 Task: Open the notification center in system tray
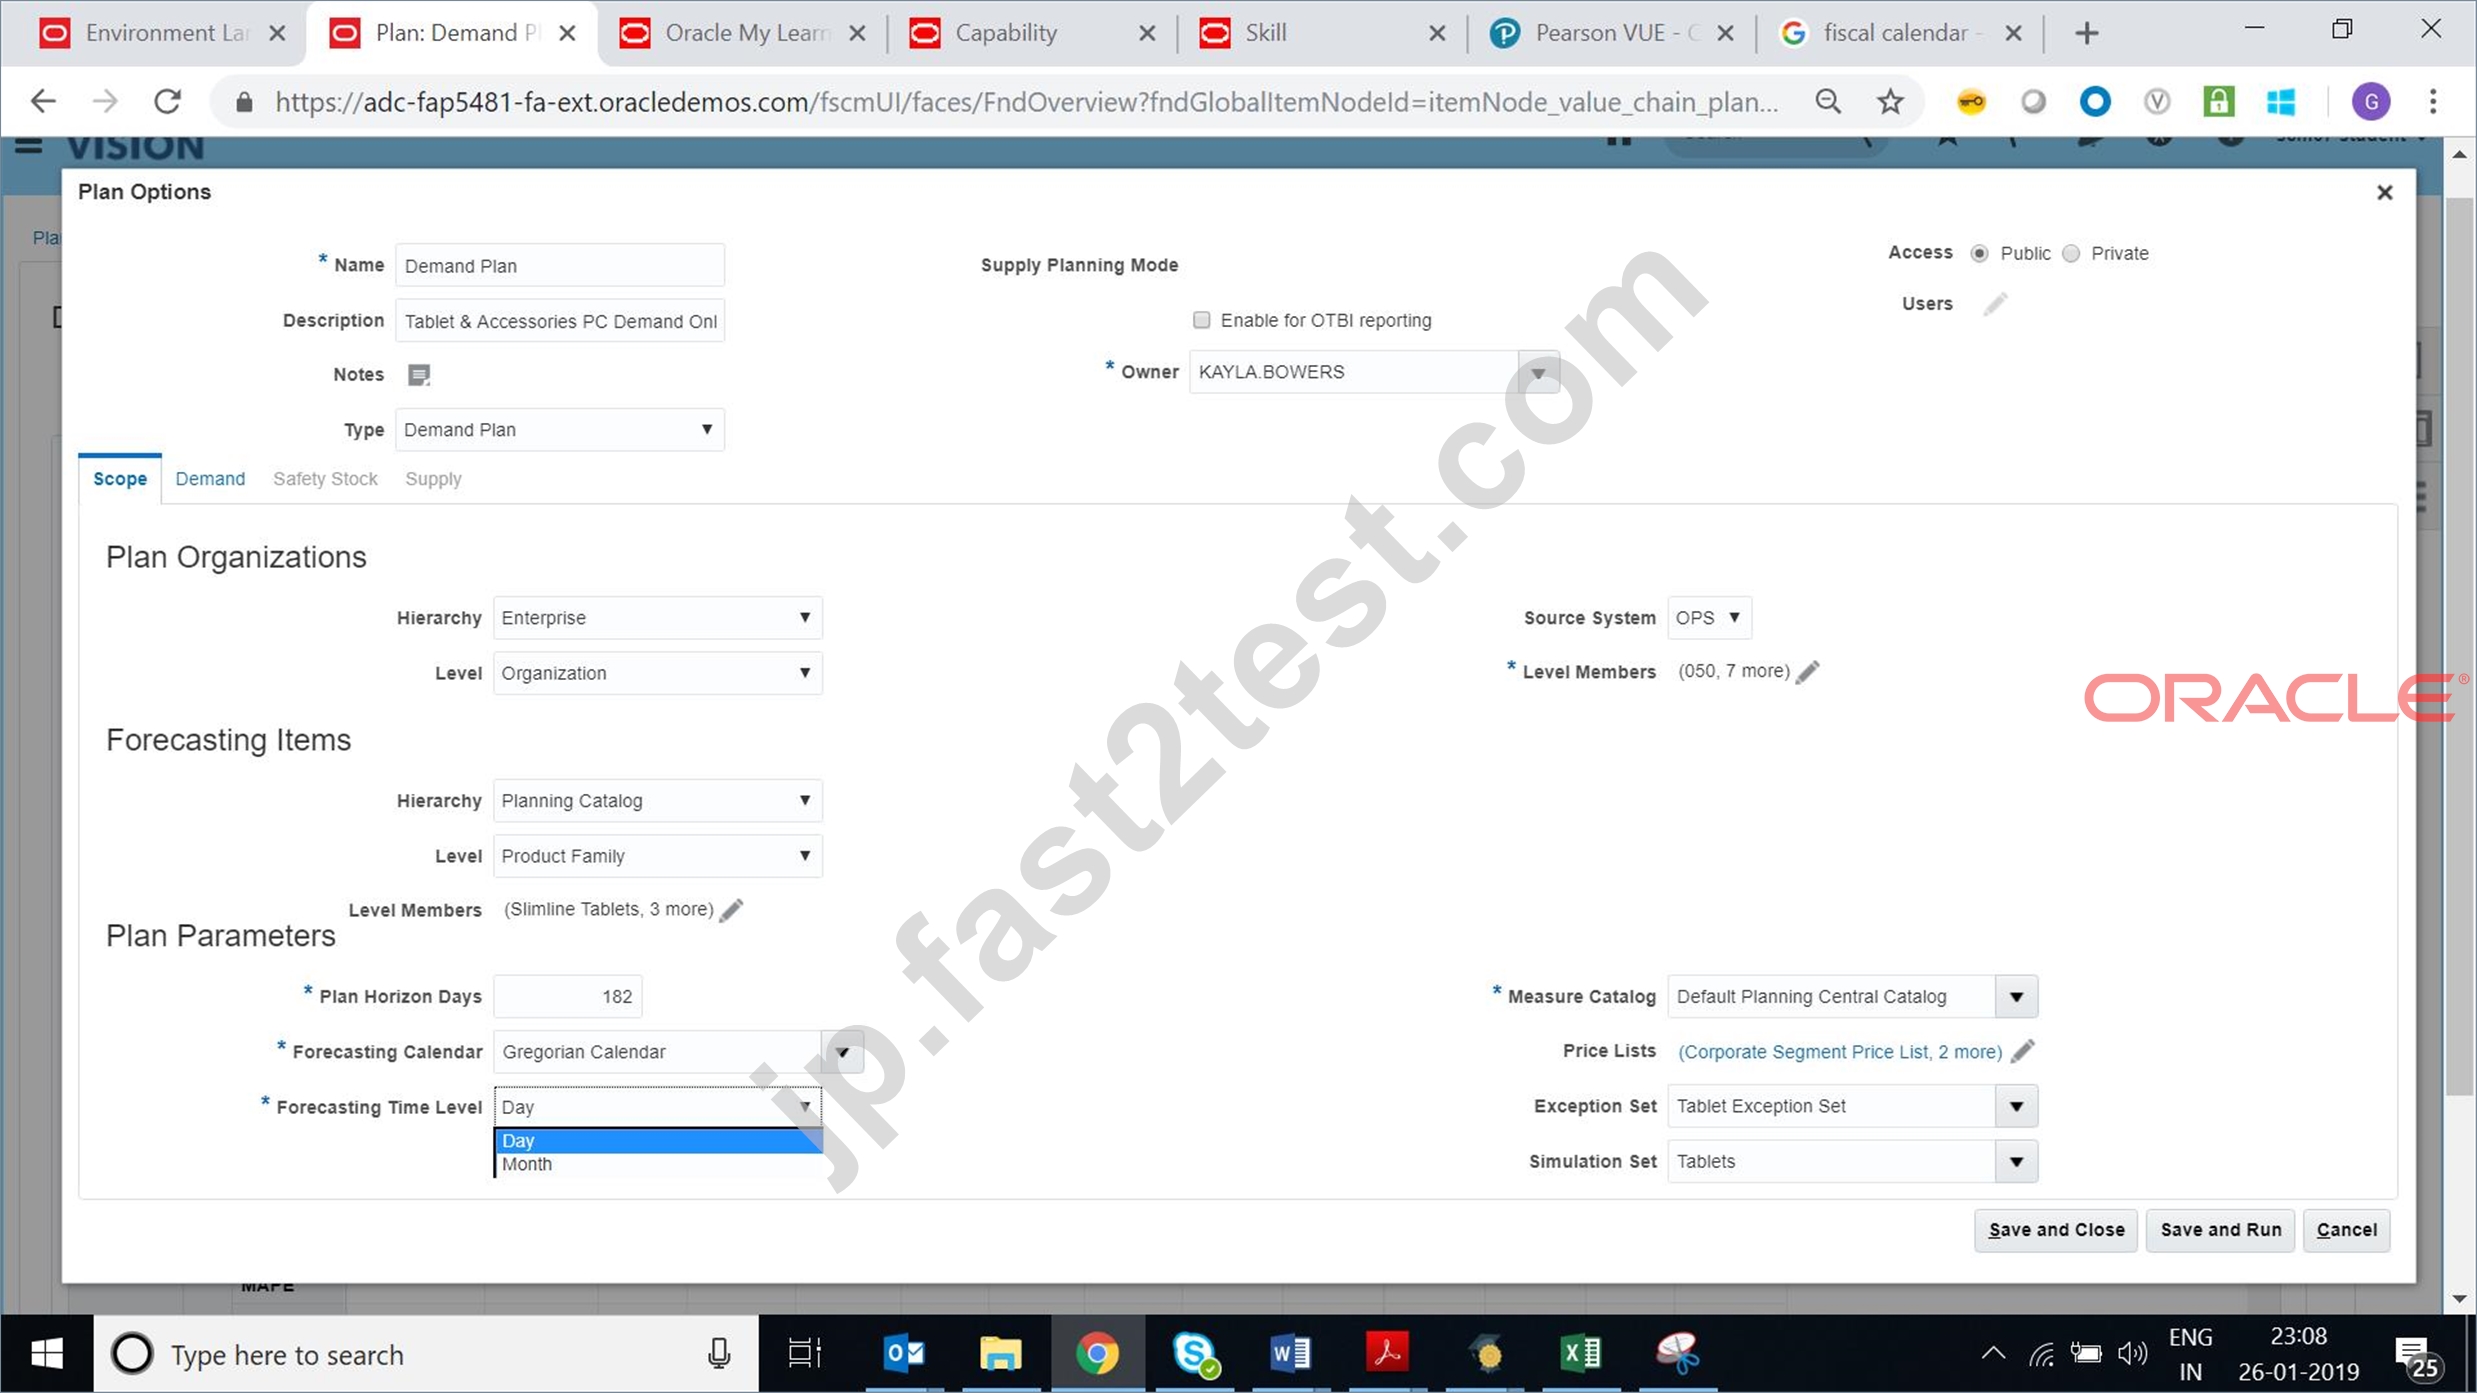(2415, 1356)
